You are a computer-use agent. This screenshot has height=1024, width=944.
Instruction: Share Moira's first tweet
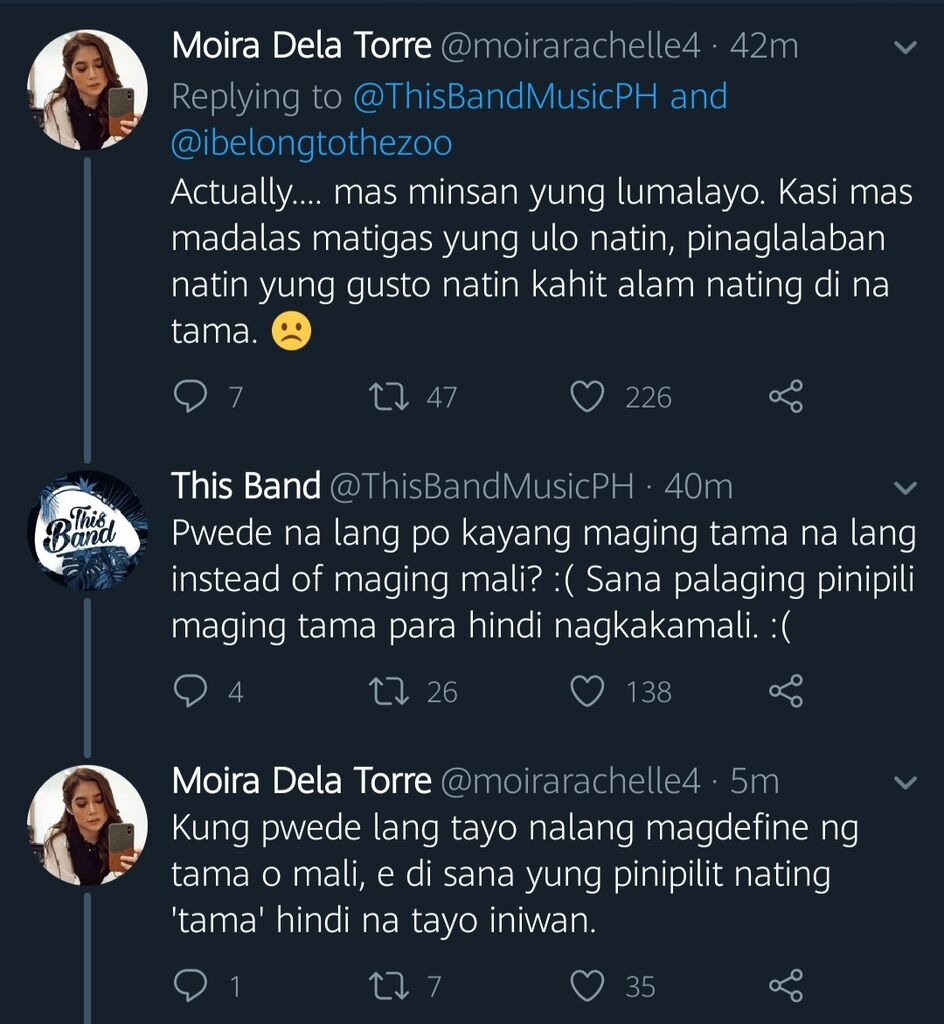(x=786, y=397)
